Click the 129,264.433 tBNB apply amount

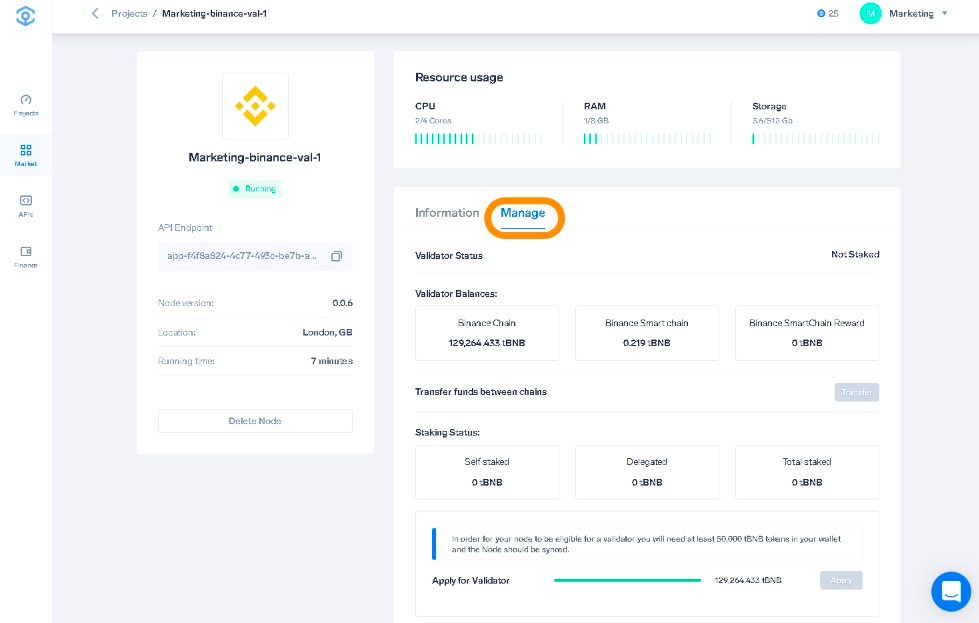pyautogui.click(x=747, y=581)
